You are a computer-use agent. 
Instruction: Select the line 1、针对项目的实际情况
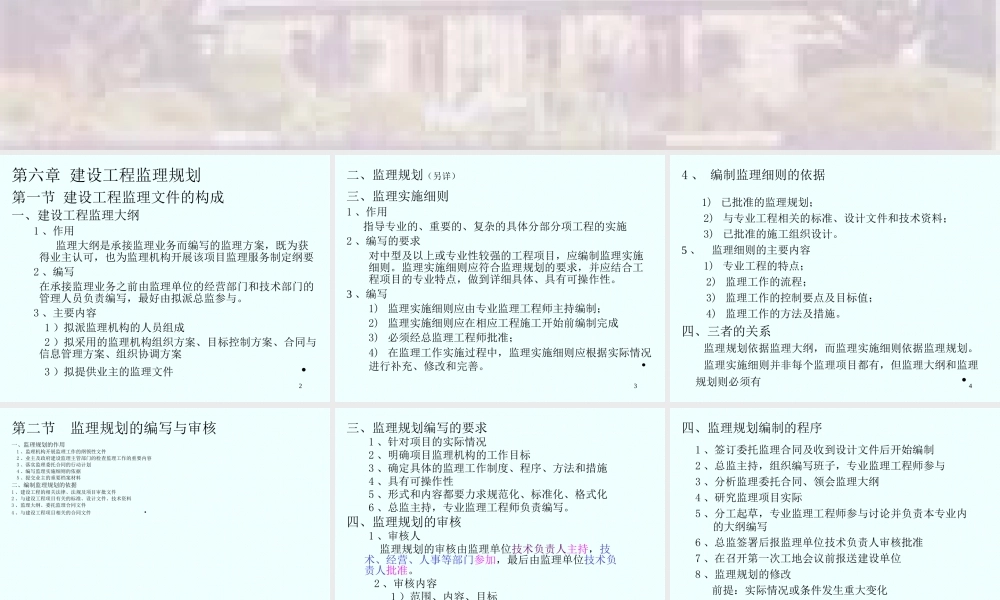pos(427,442)
